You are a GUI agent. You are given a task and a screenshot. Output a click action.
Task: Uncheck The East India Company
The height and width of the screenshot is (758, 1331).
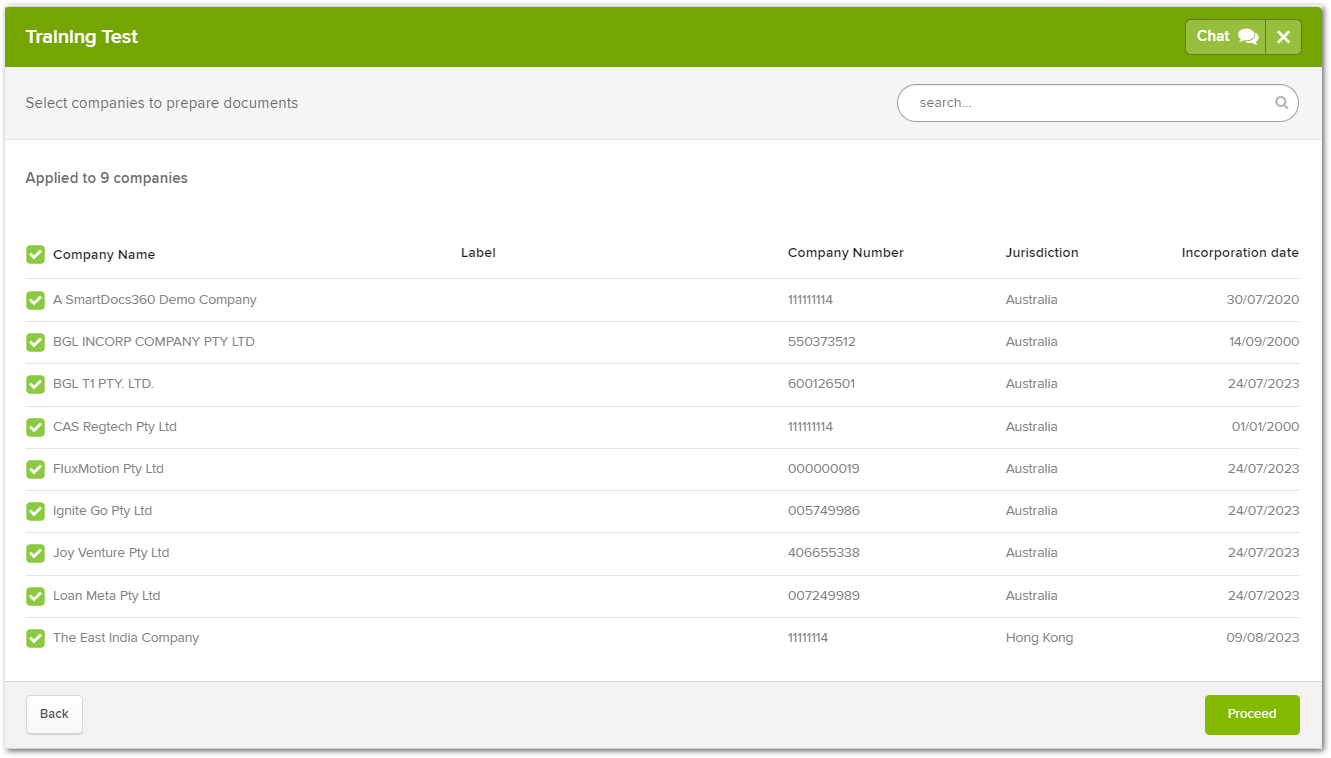point(35,638)
